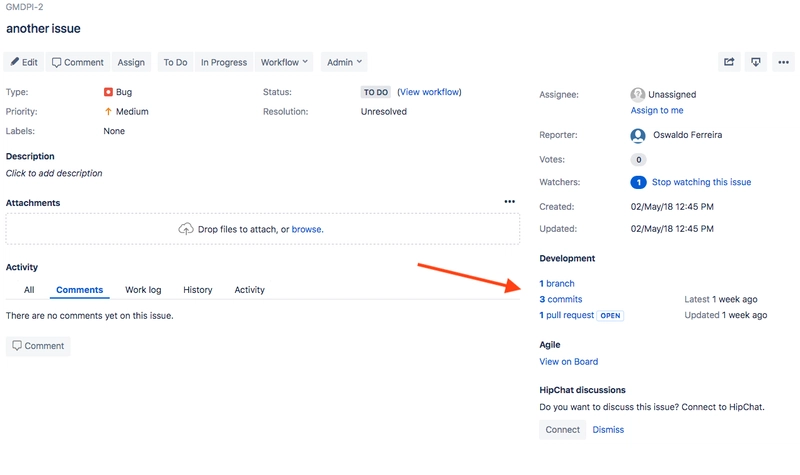
Task: Click the Resolution value 'Unresolved'
Action: (384, 112)
